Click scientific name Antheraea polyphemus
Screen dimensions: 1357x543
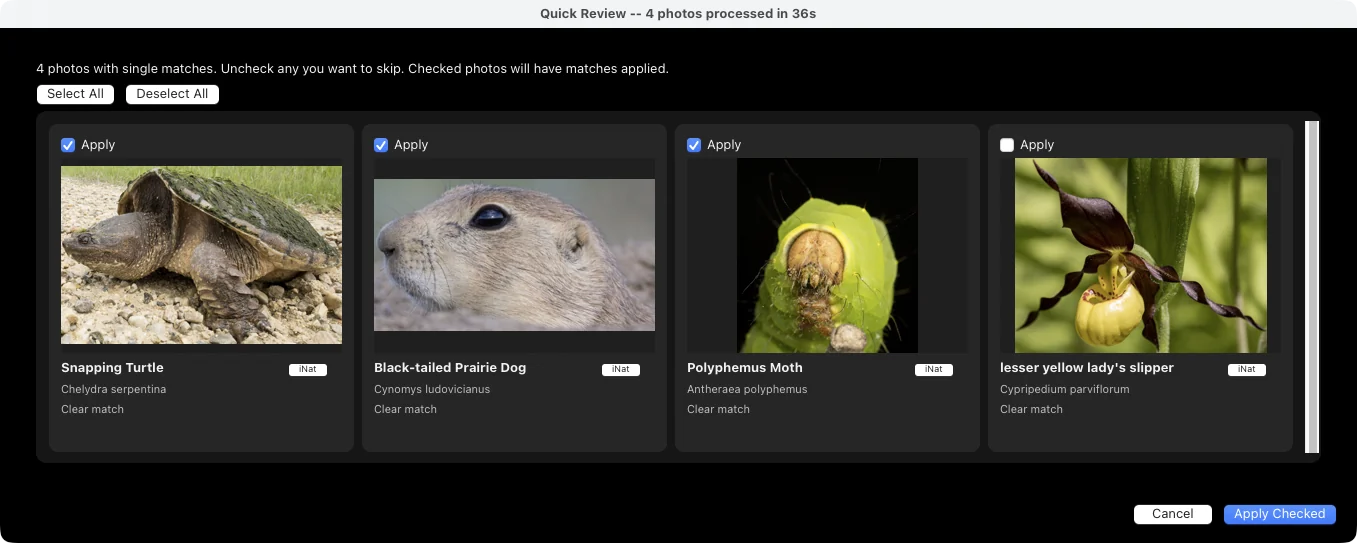coord(747,389)
